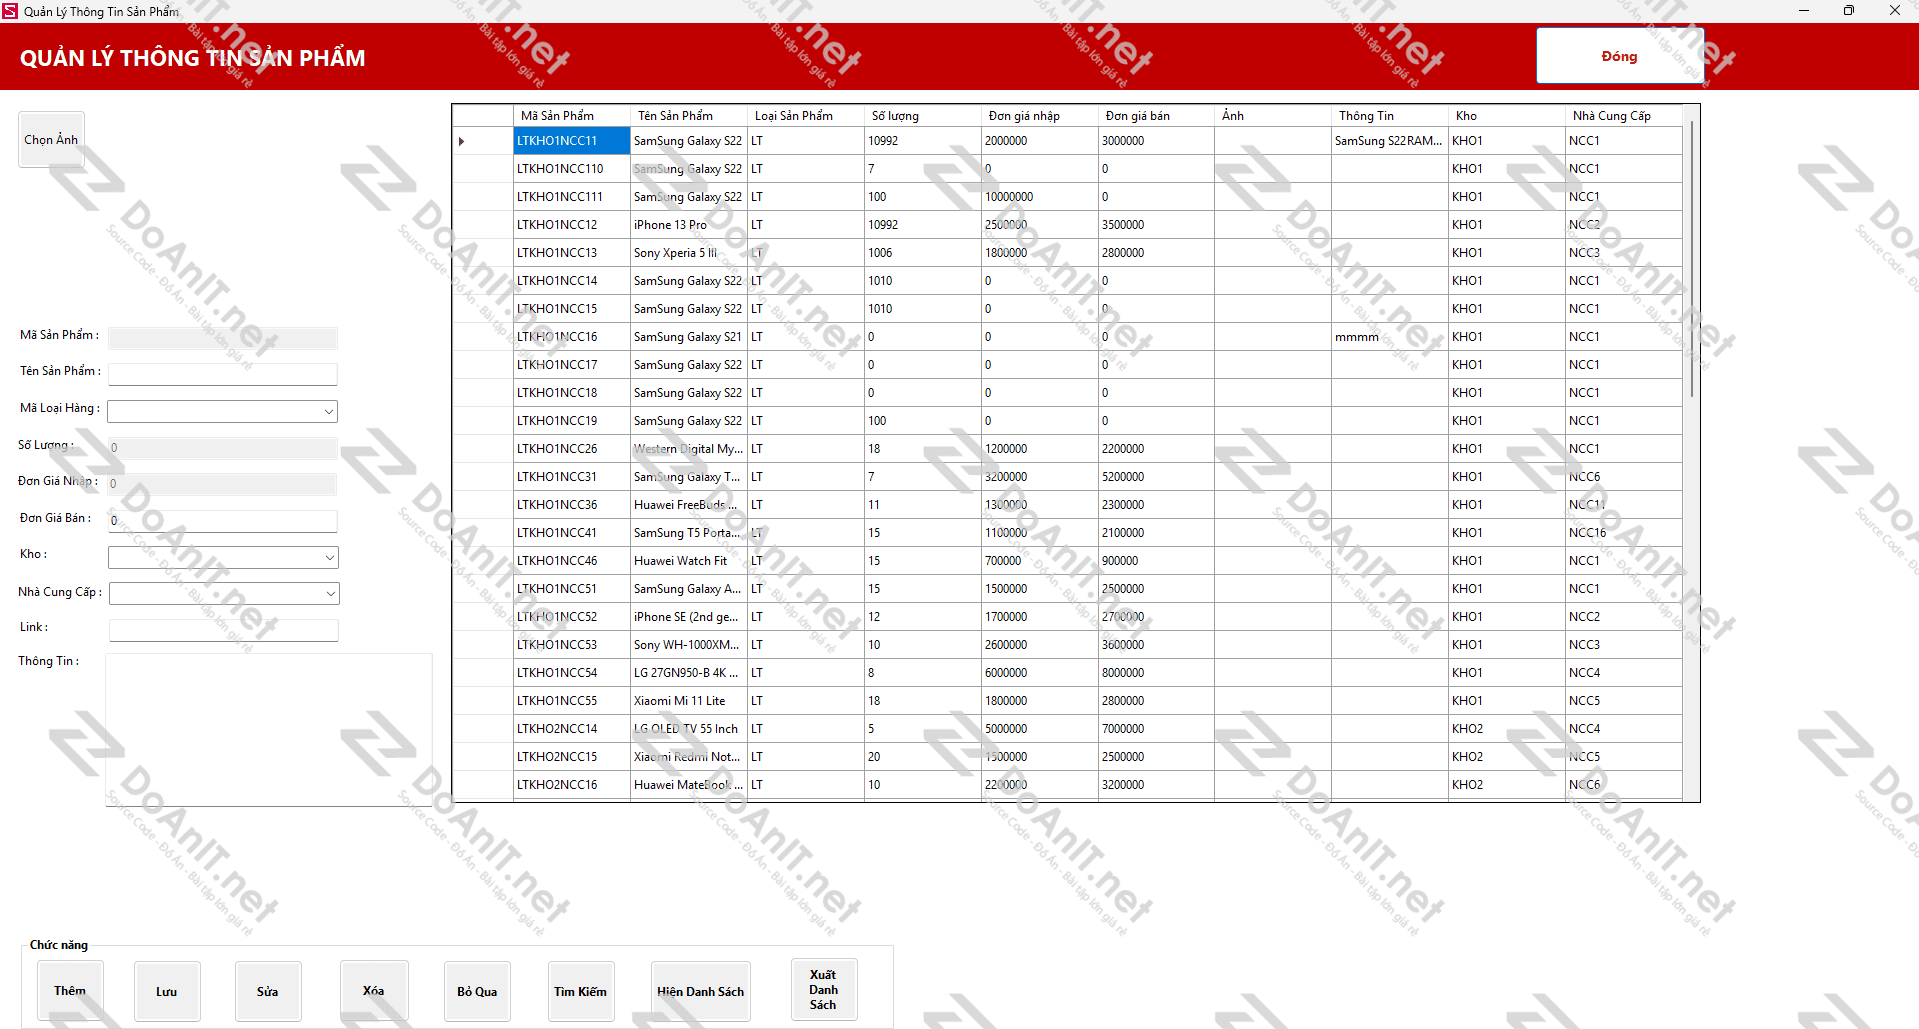Select cell LTKHO1NCC26

pos(572,449)
